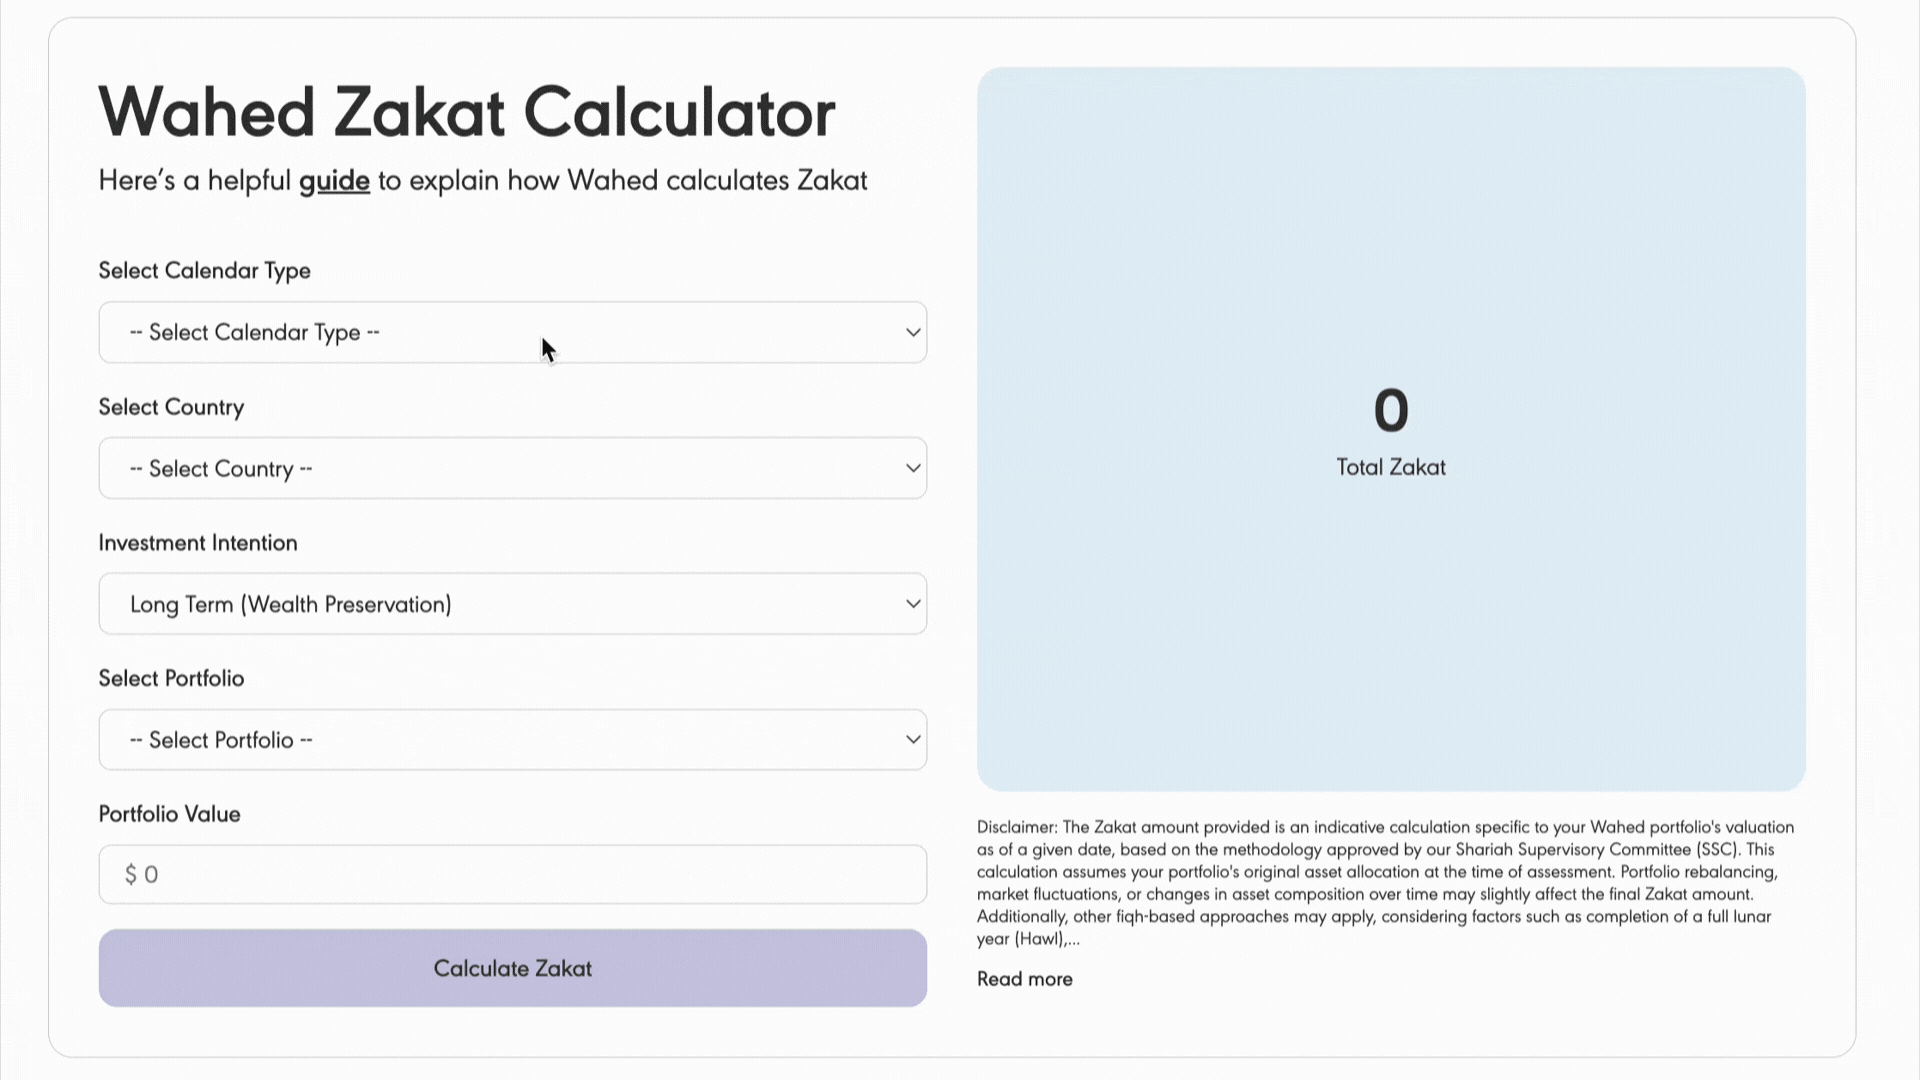Click the Investment Intention chevron icon
Viewport: 1920px width, 1080px height.
(x=911, y=603)
